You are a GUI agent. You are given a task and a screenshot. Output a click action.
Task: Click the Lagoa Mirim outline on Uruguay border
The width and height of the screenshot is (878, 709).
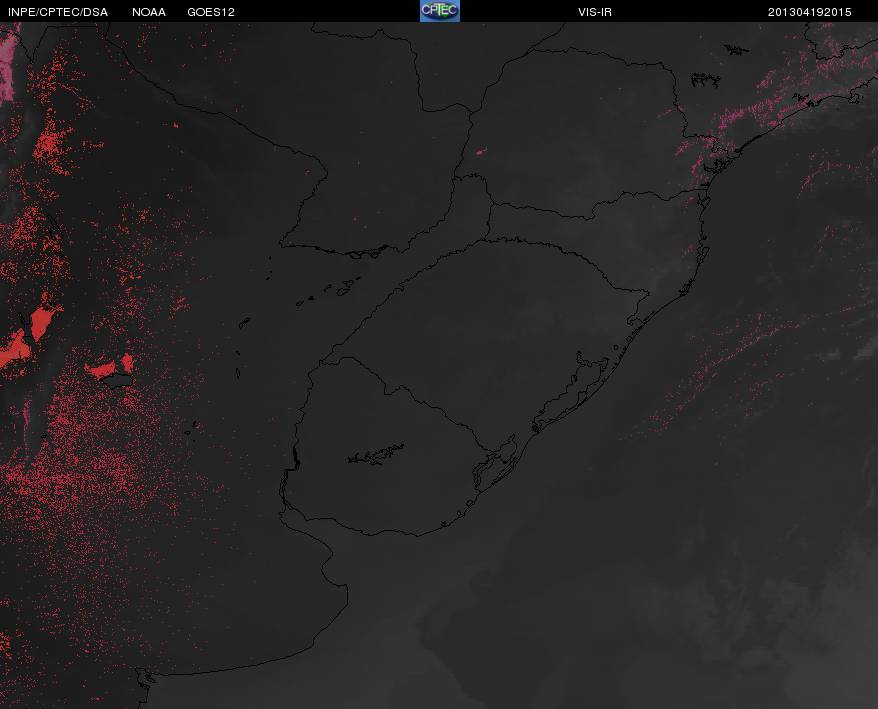coord(495,462)
